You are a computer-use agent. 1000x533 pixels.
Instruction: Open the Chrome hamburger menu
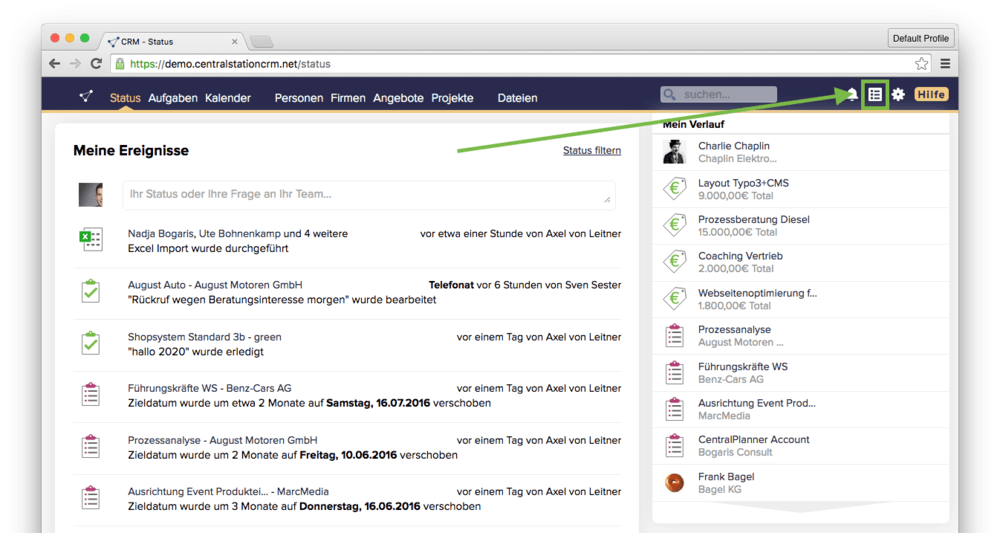point(945,63)
